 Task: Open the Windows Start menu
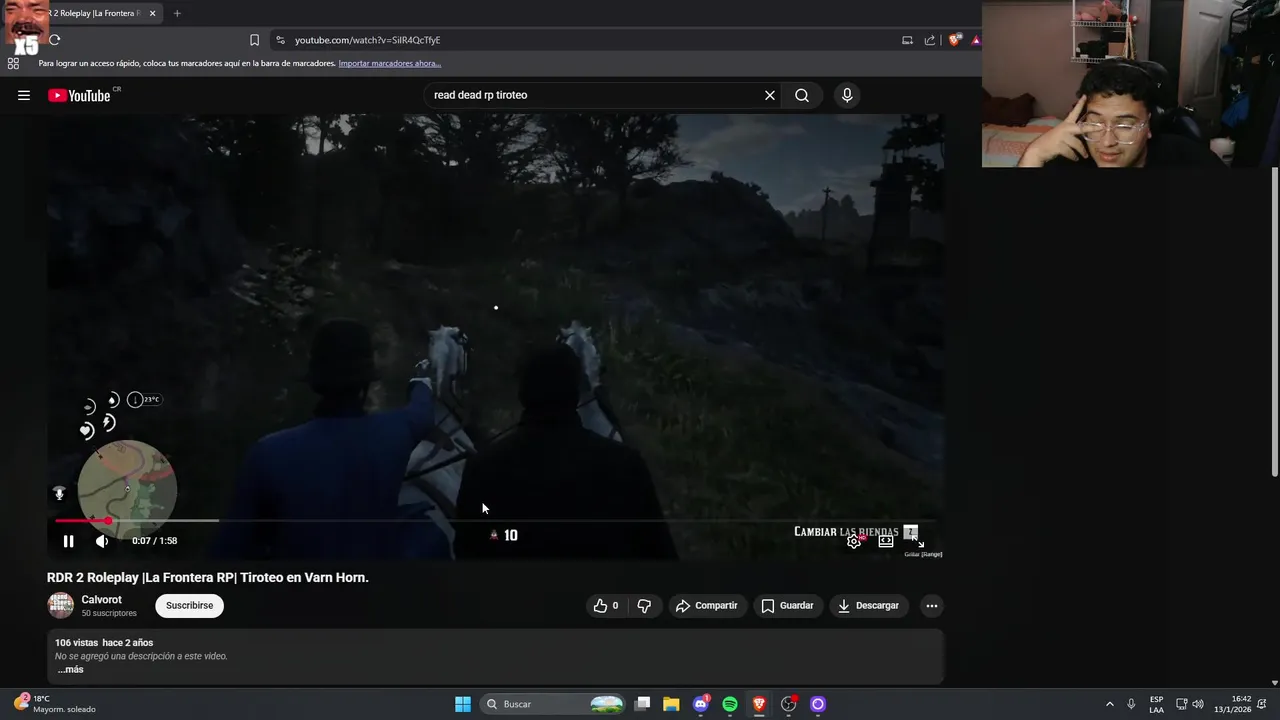(463, 704)
